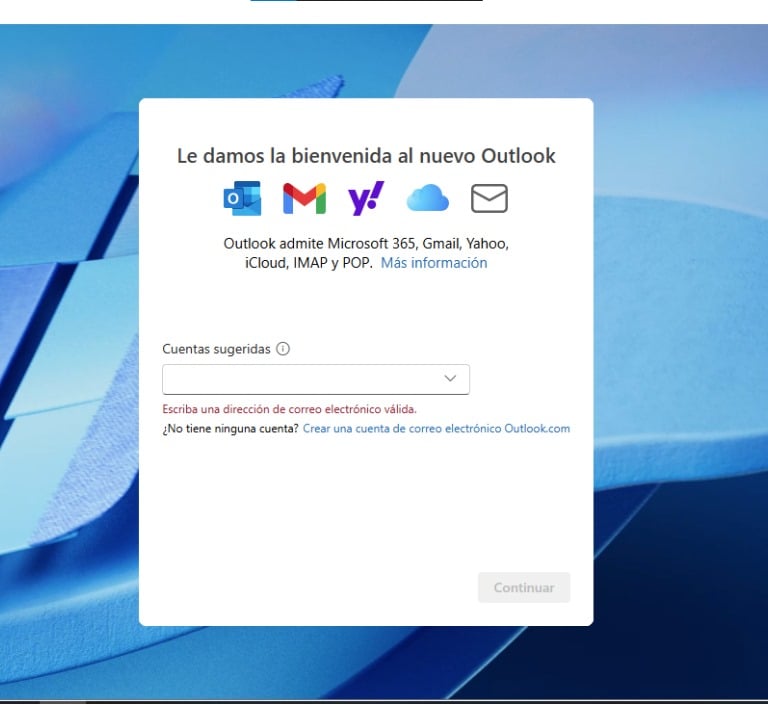The image size is (768, 704).
Task: Click the Outlook logo icon
Action: click(x=242, y=198)
